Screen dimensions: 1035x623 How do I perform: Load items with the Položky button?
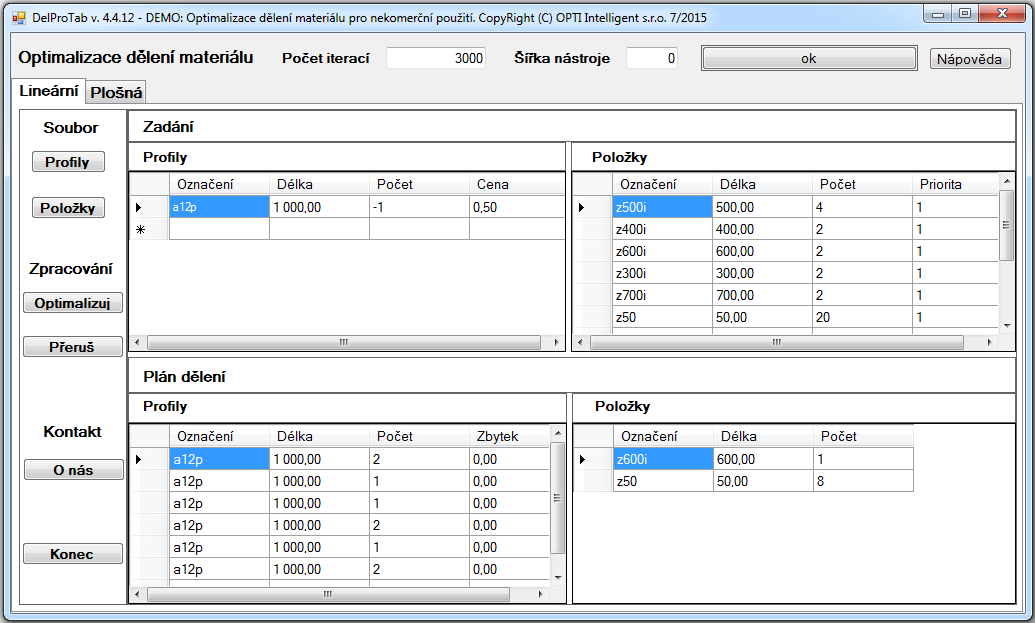[67, 208]
